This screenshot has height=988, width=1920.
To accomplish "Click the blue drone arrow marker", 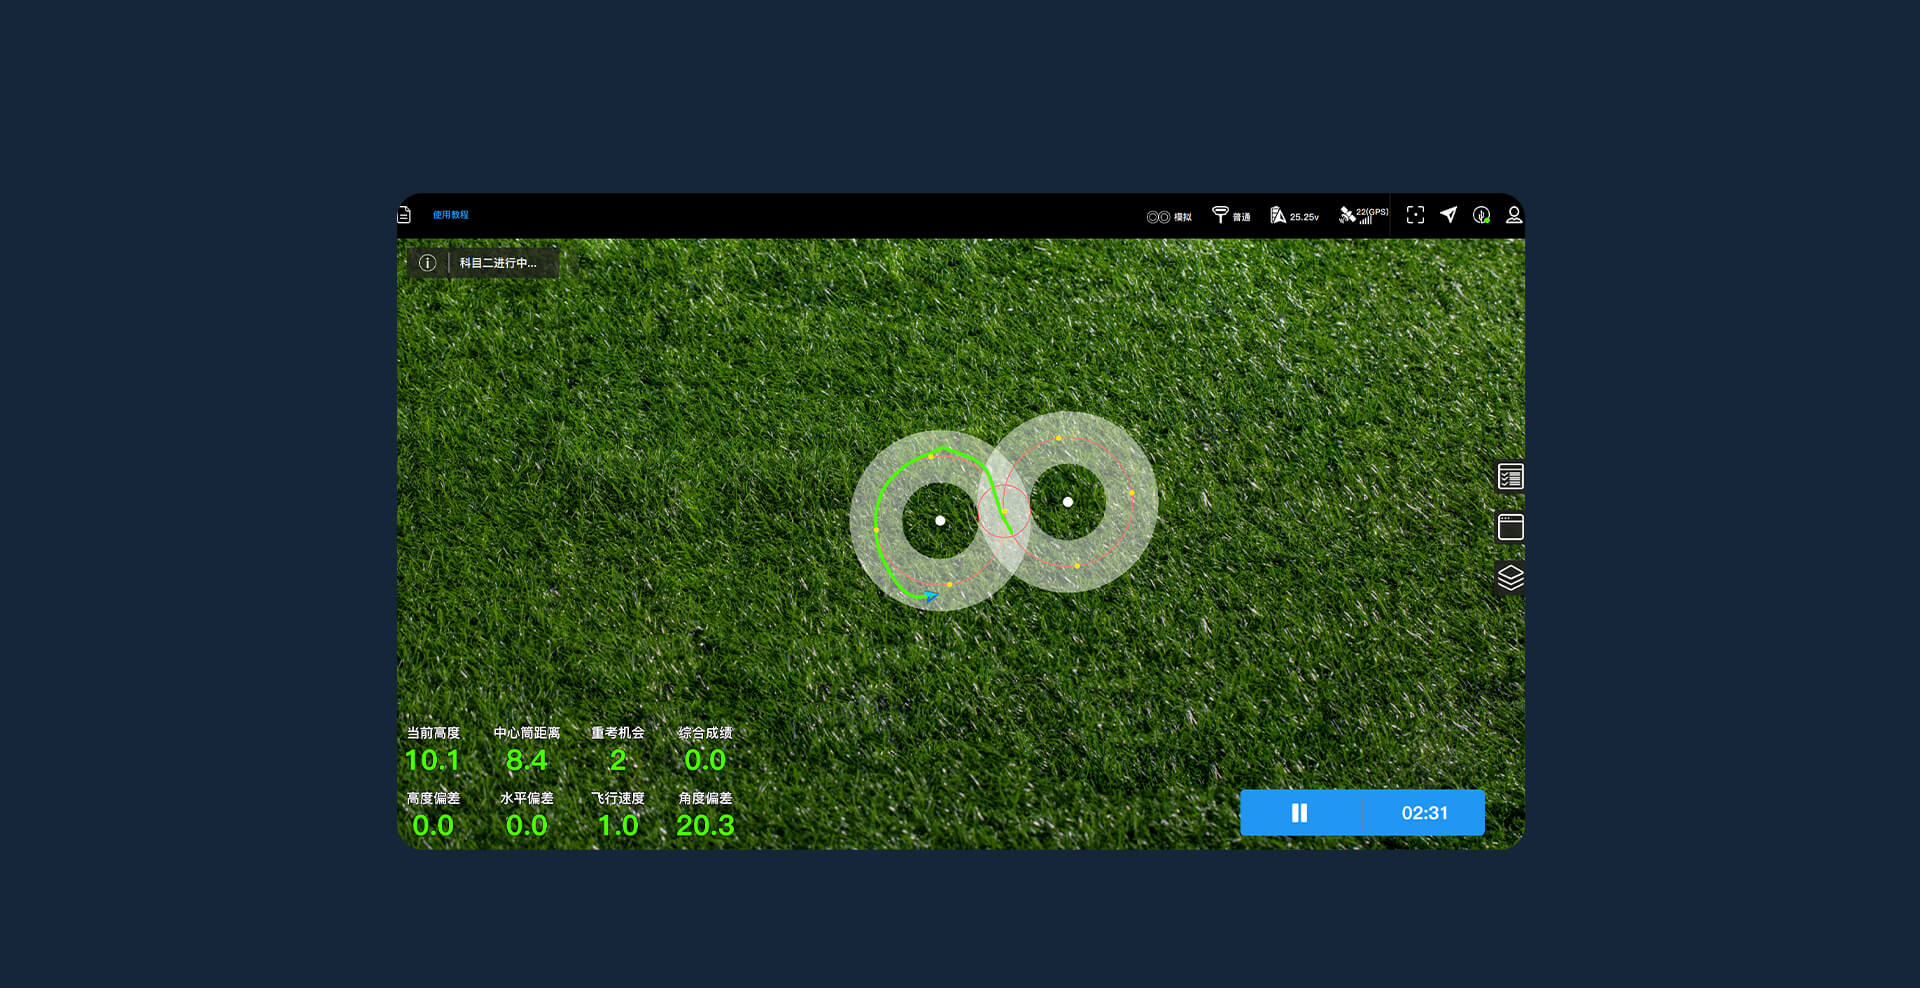I will (x=931, y=596).
